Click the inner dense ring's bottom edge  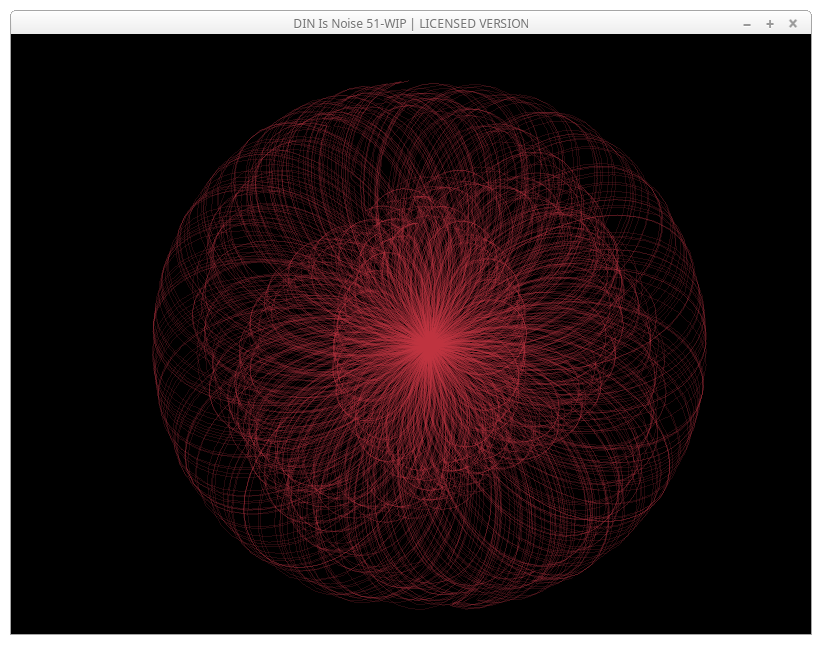pyautogui.click(x=429, y=438)
